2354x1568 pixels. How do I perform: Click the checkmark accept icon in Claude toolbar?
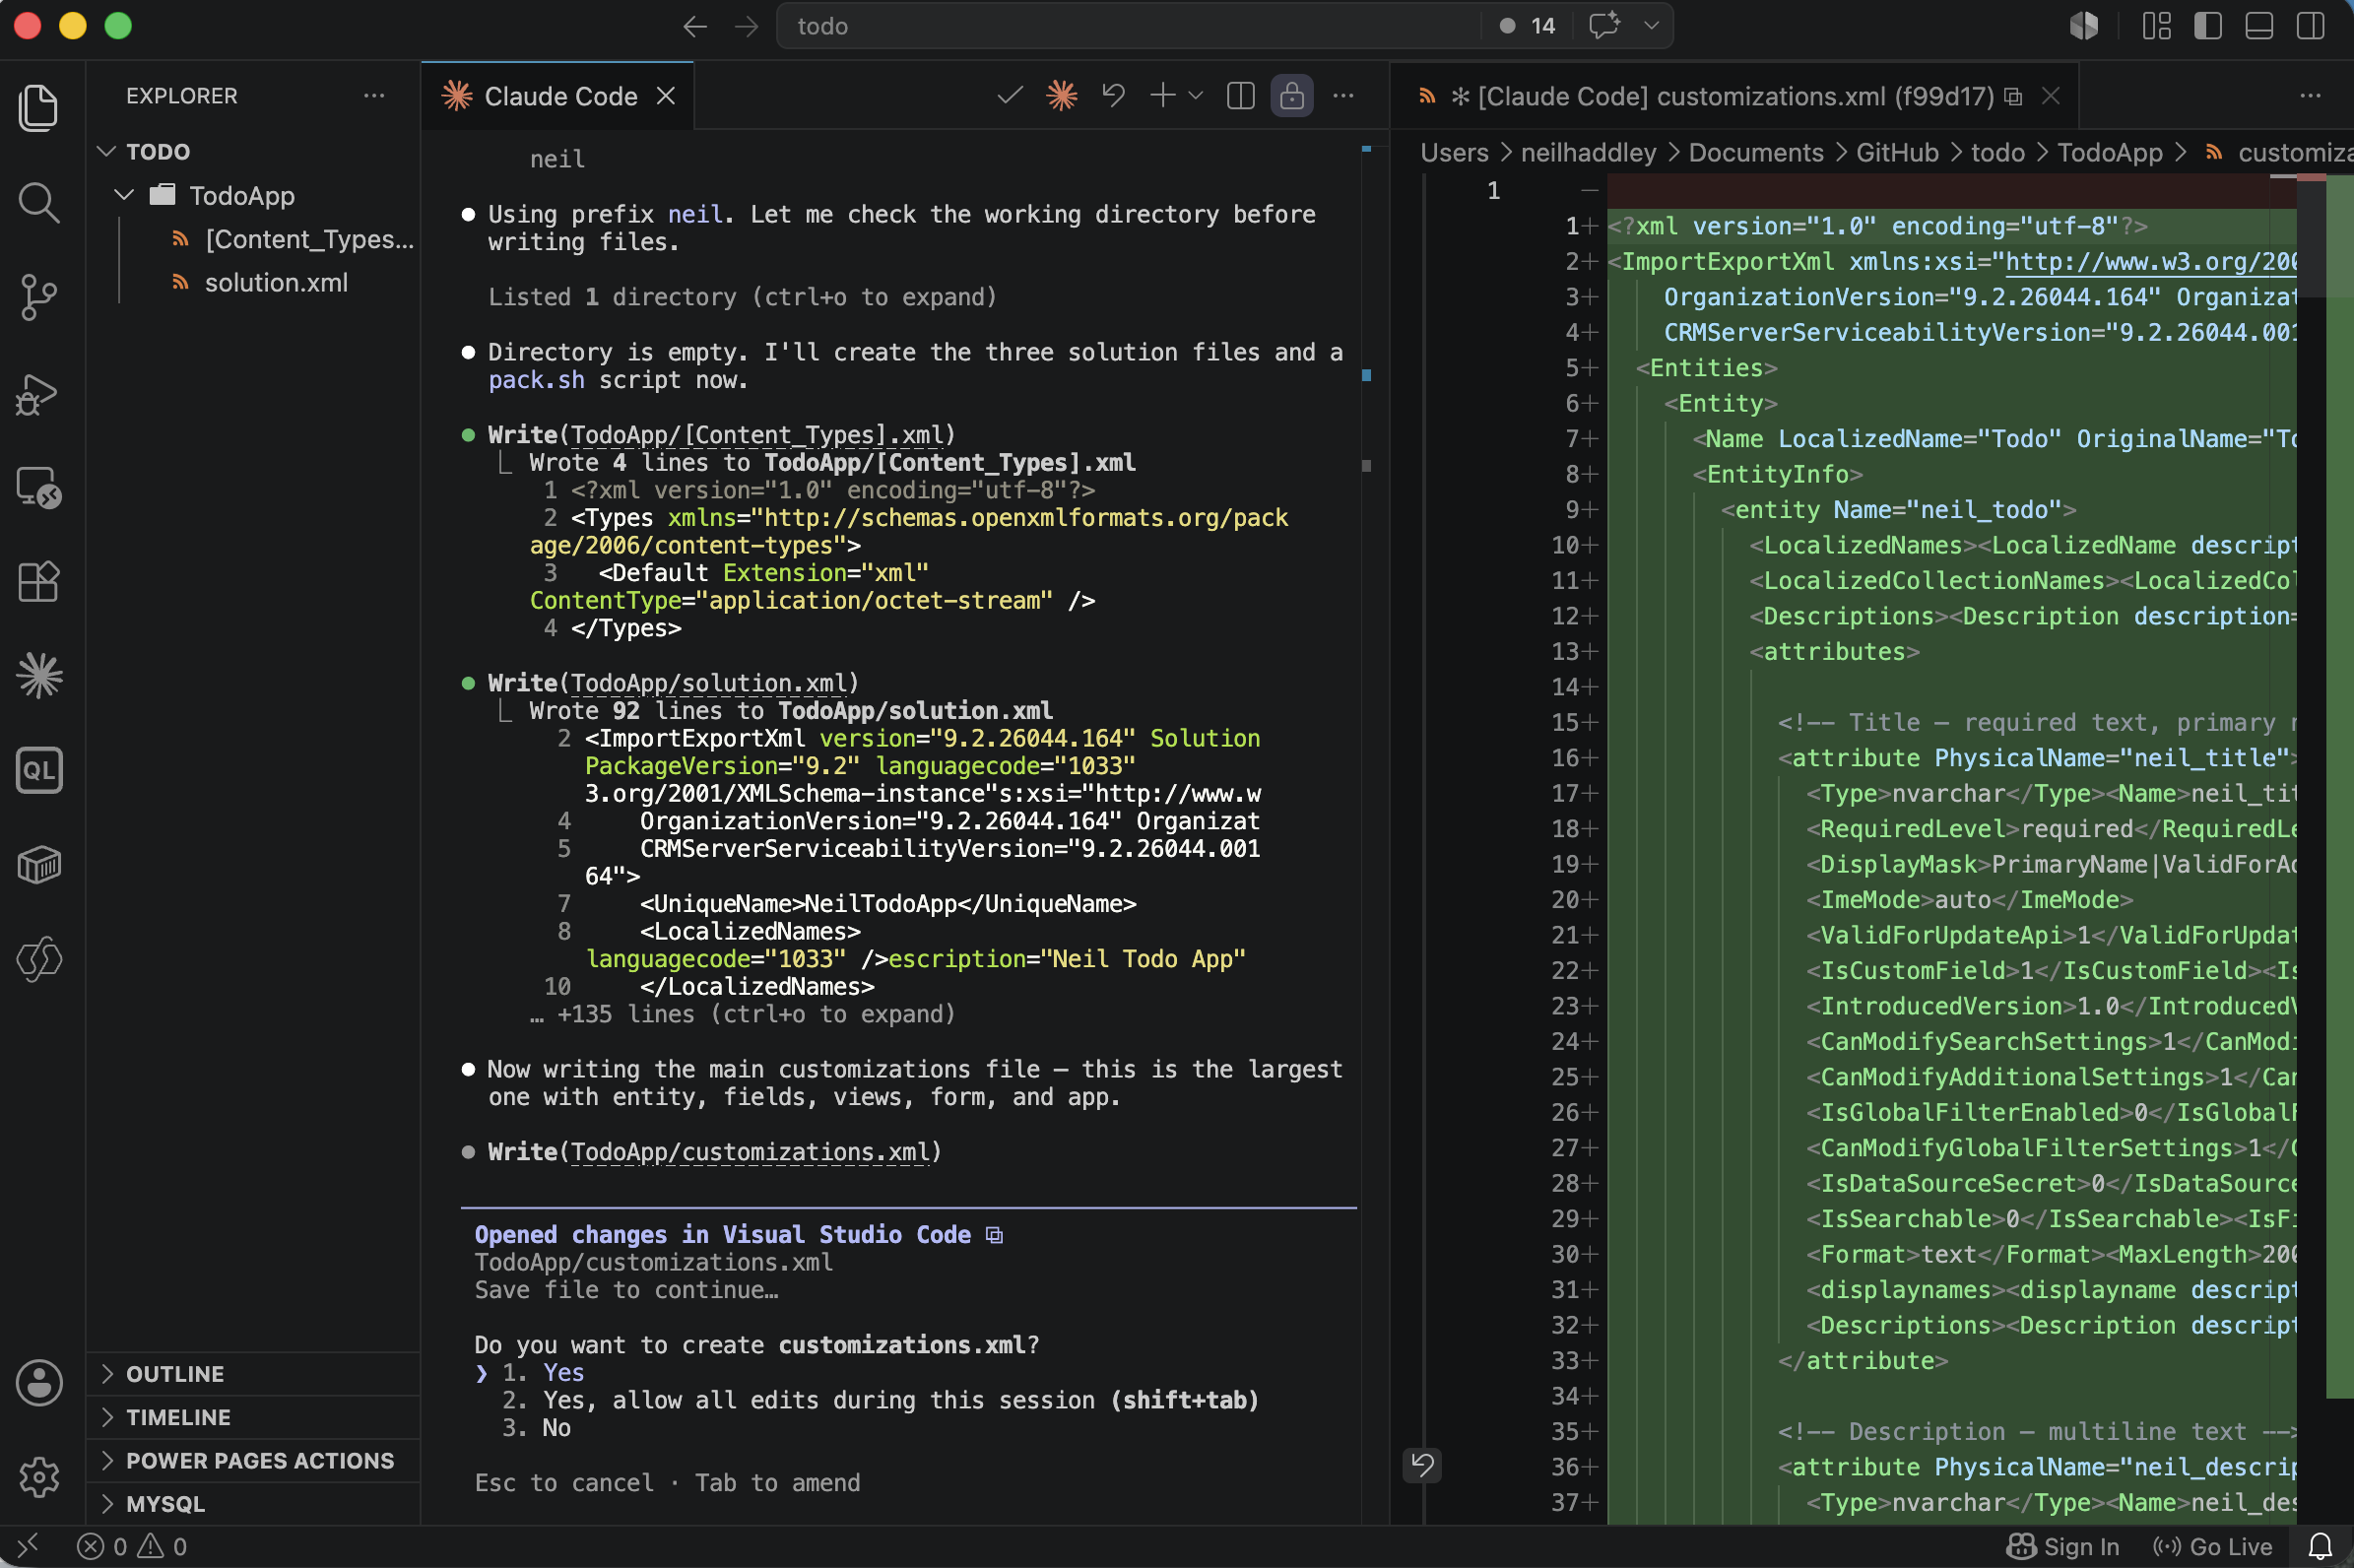tap(1010, 96)
